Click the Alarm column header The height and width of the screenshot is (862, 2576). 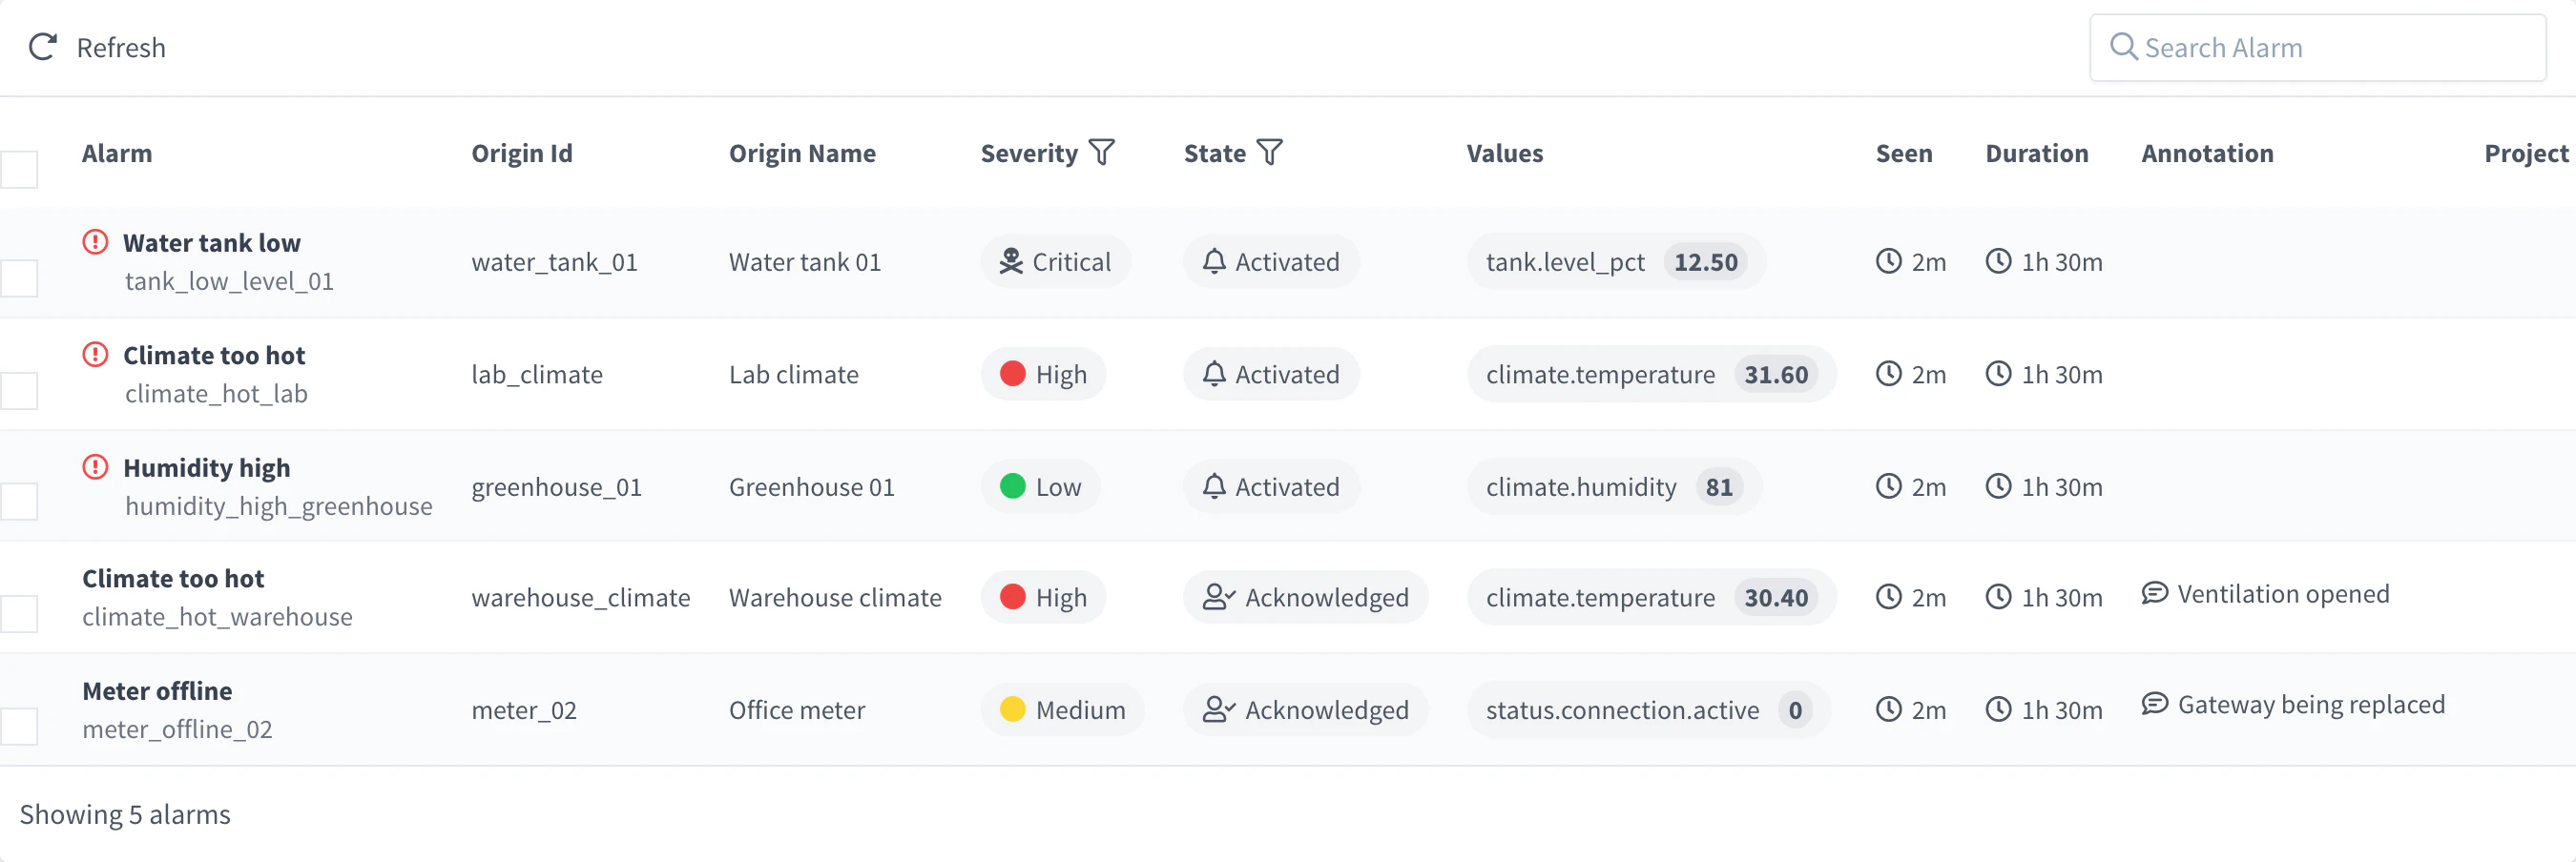tap(117, 153)
